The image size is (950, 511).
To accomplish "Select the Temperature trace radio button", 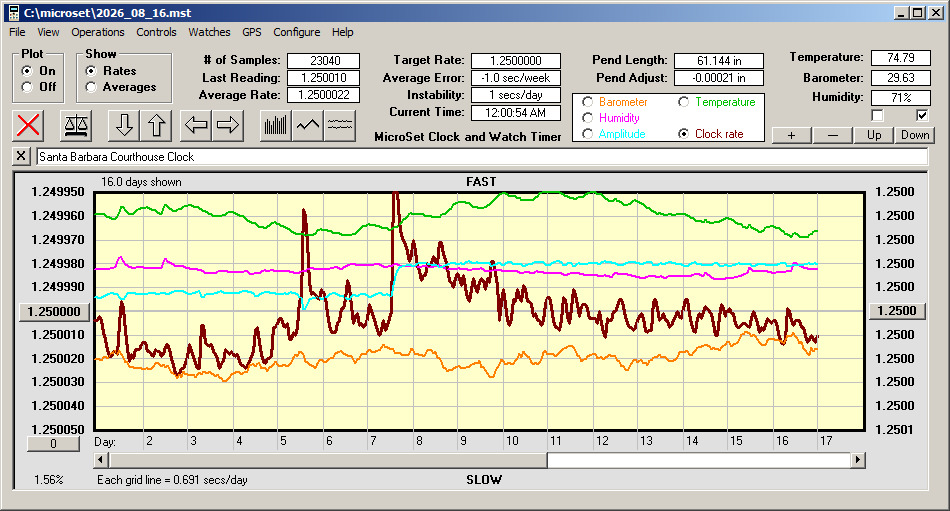I will point(683,102).
